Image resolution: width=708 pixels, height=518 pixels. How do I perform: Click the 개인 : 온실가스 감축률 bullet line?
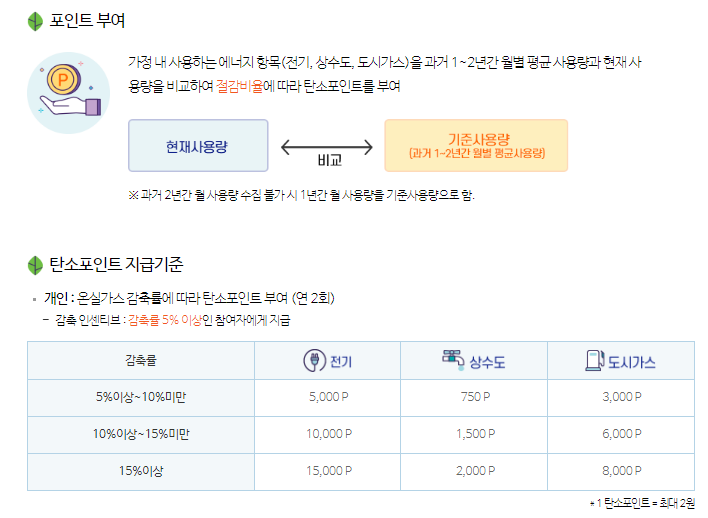[x=189, y=298]
